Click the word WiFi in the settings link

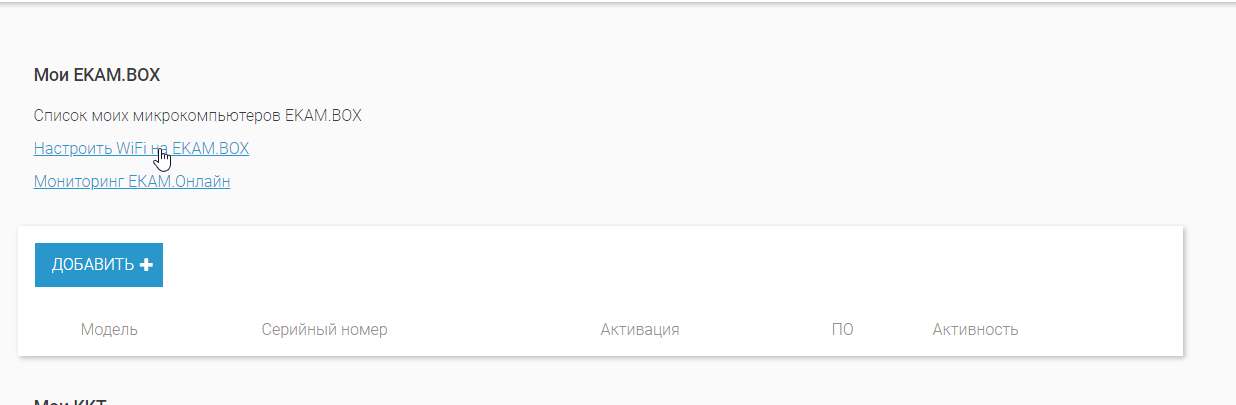pyautogui.click(x=132, y=148)
